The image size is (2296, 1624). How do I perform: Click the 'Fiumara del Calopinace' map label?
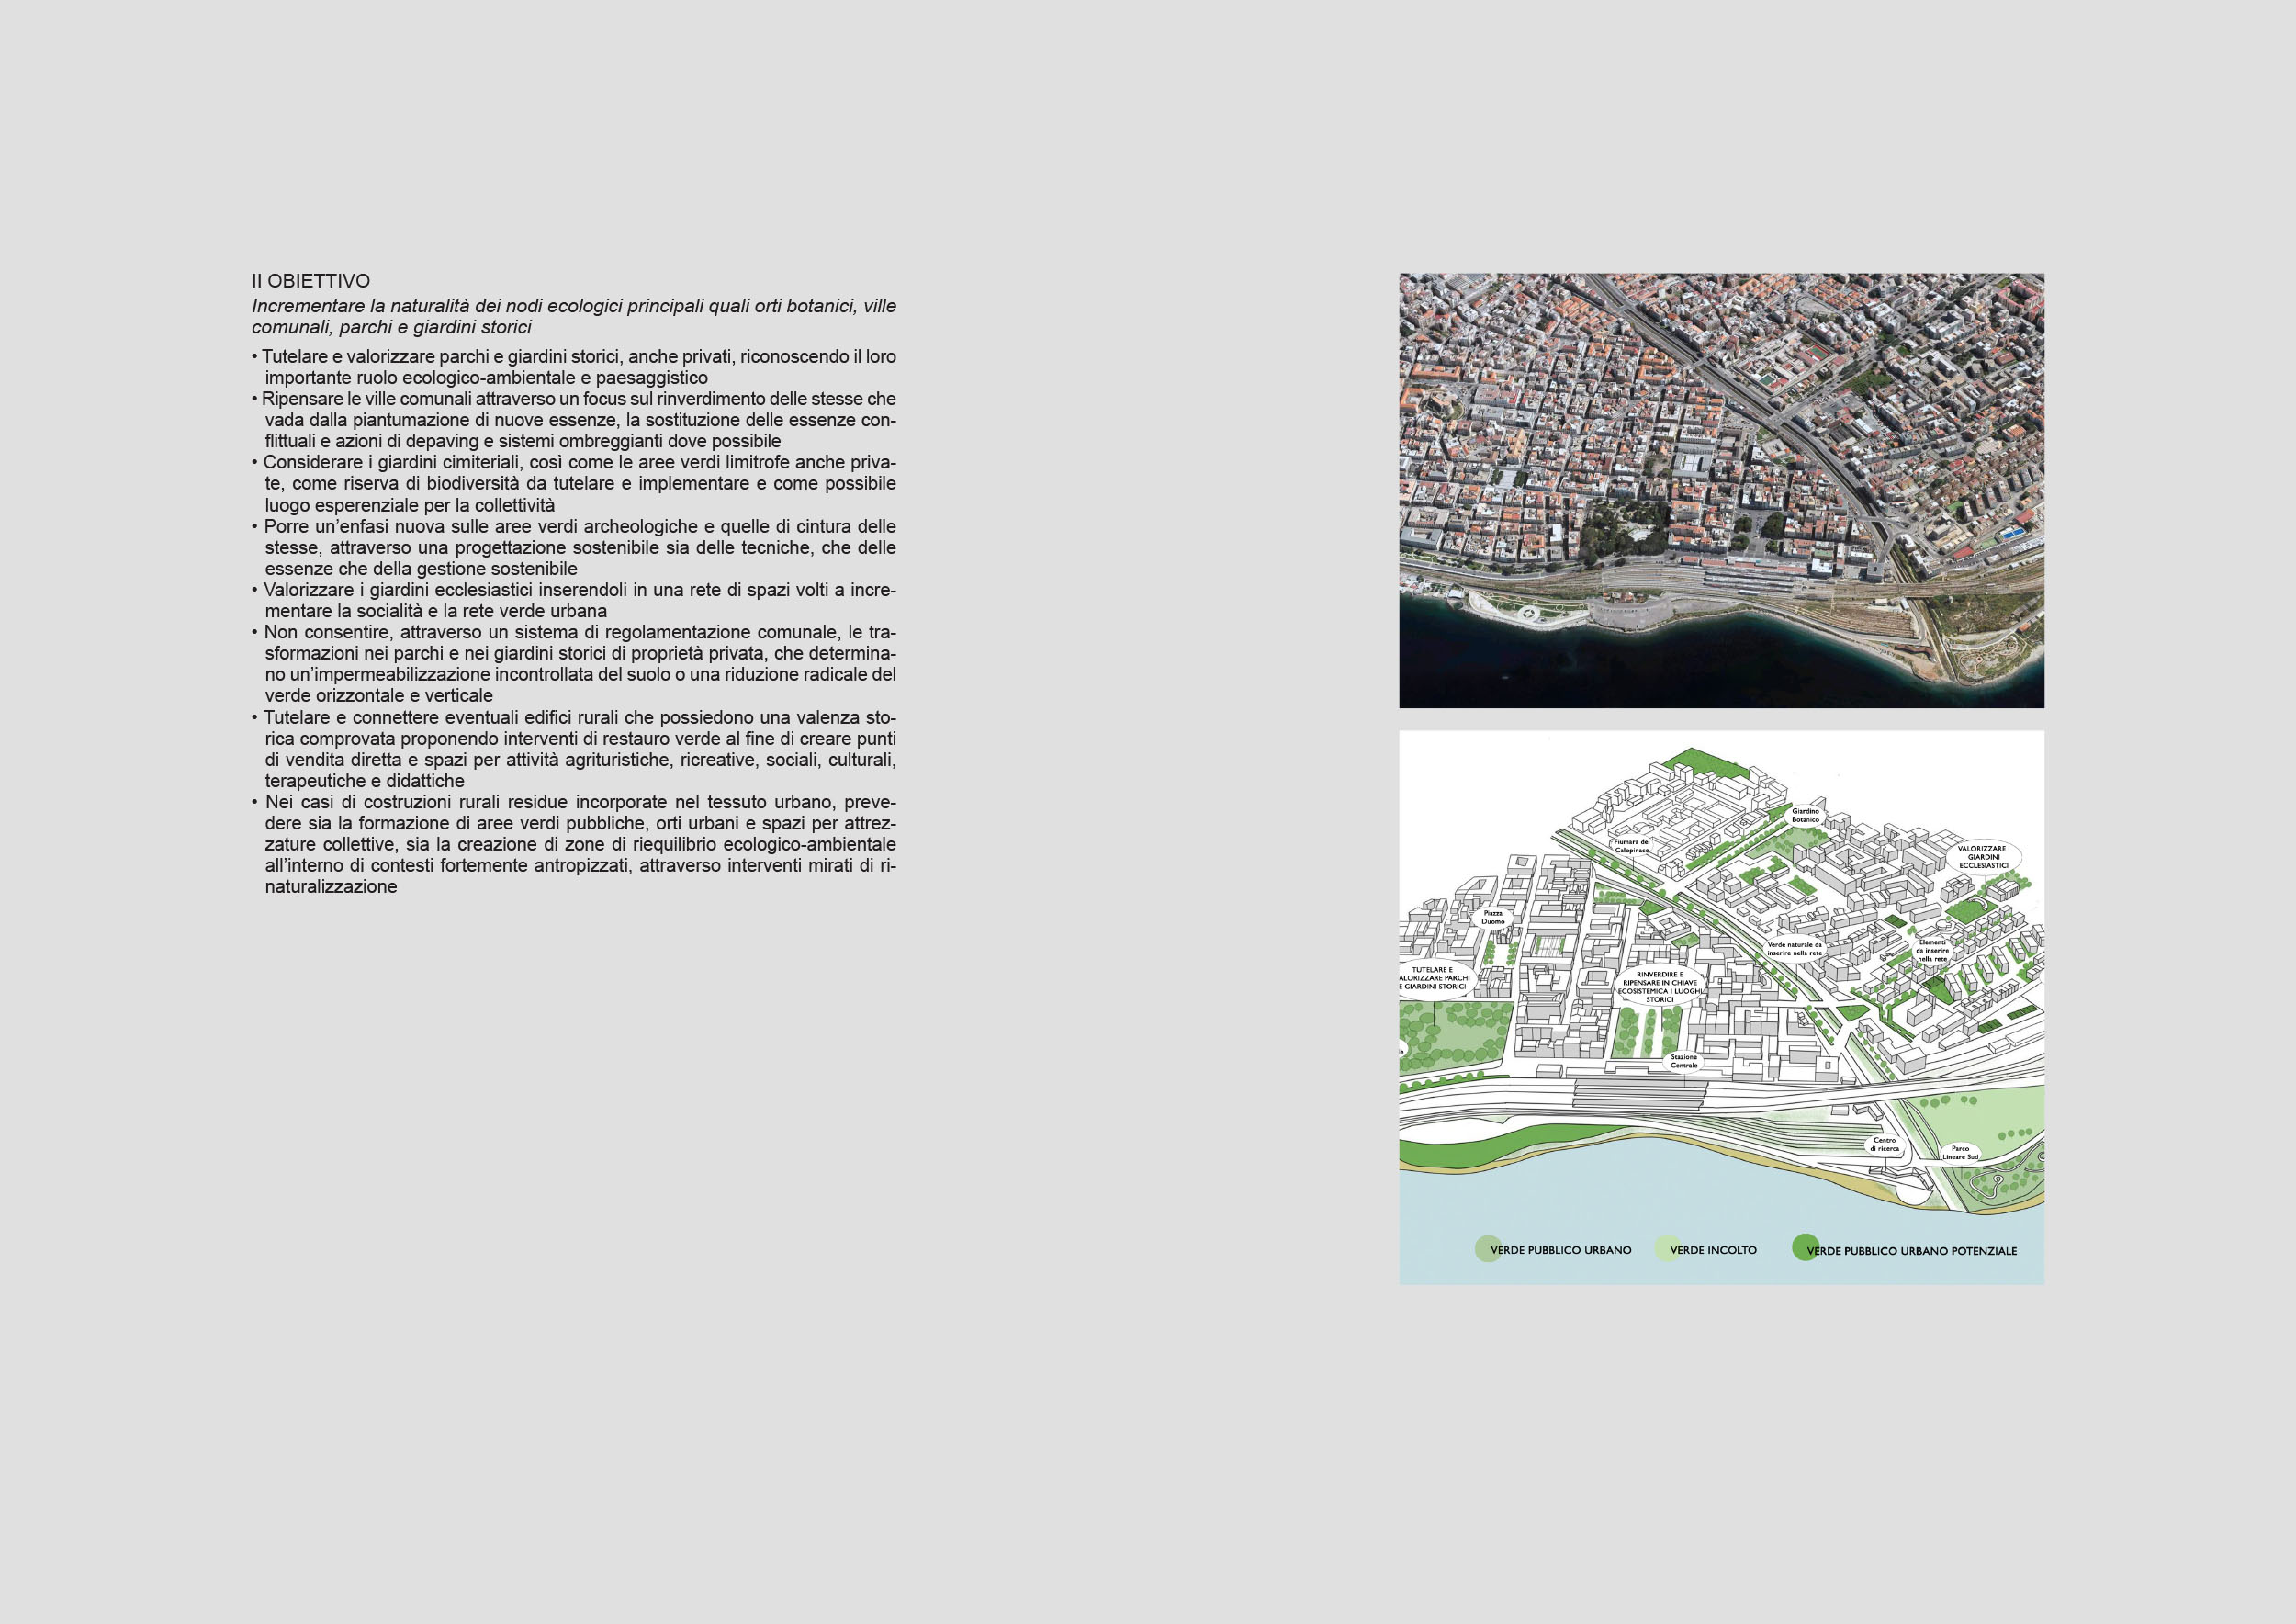1632,846
